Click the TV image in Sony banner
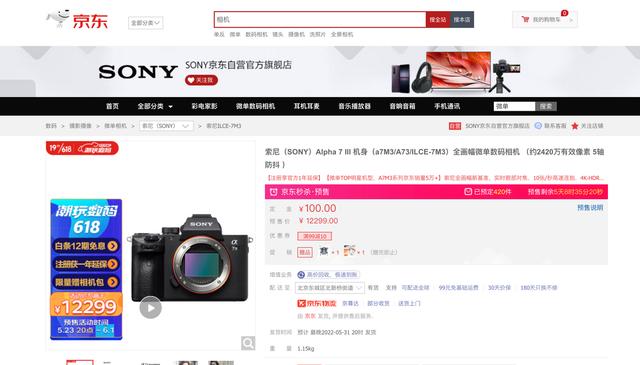 coord(459,70)
